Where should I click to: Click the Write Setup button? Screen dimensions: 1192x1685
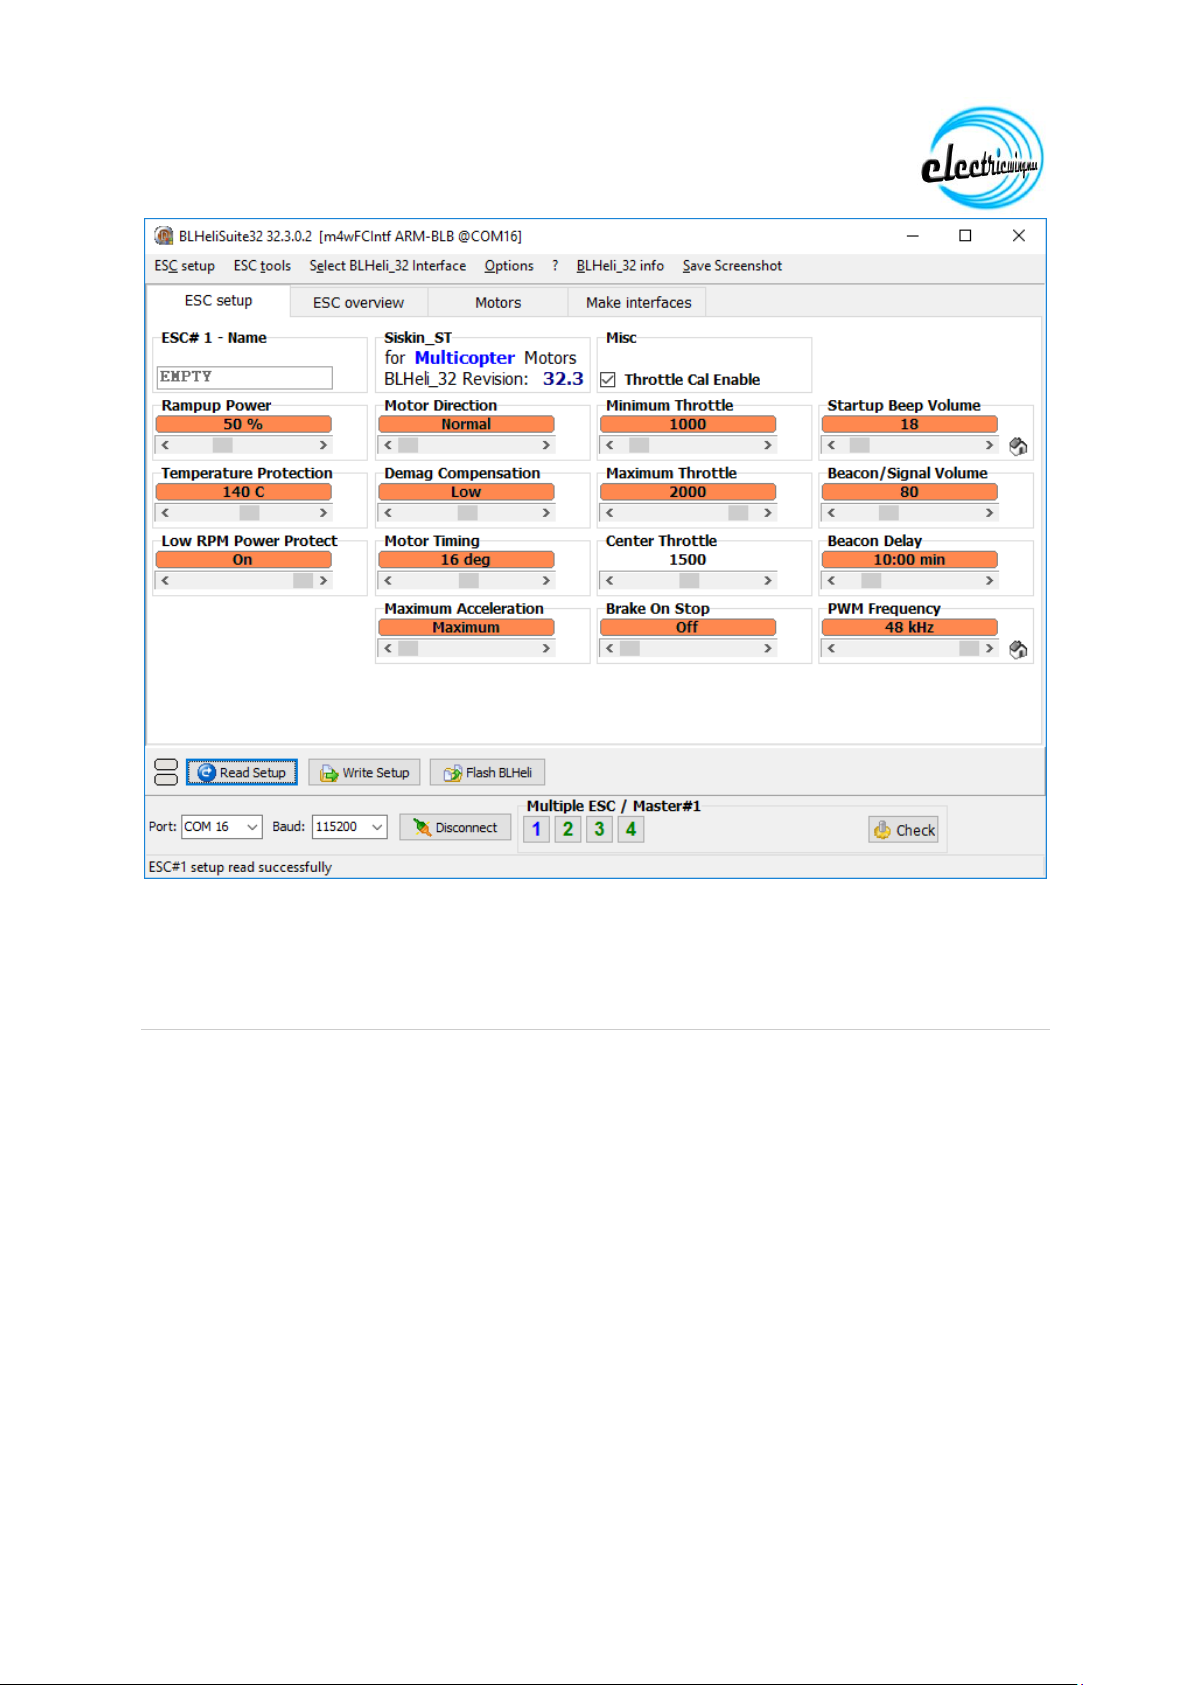[x=365, y=773]
